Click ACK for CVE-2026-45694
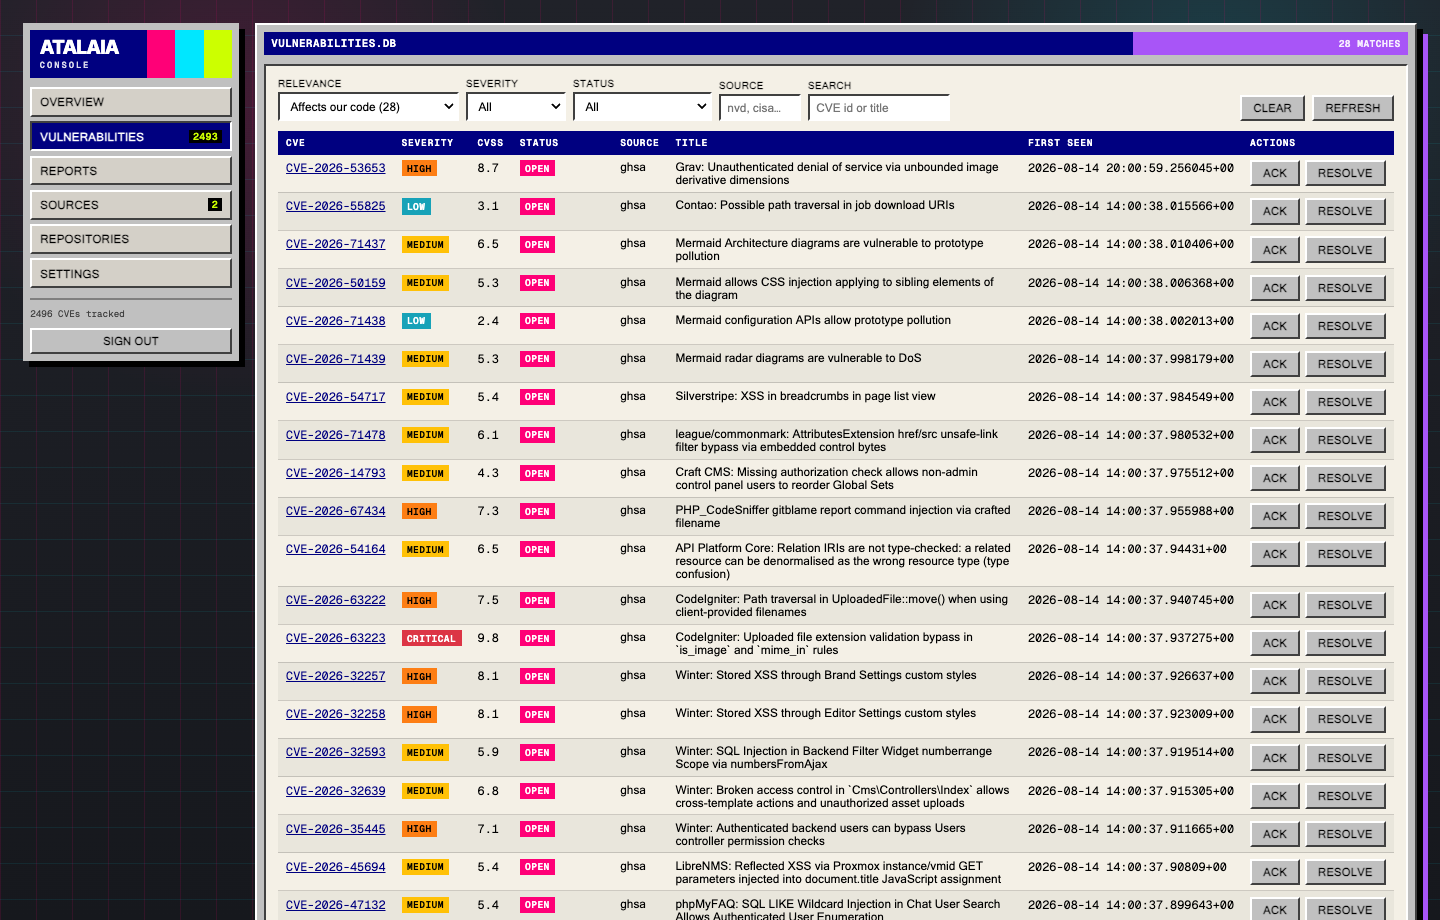The height and width of the screenshot is (920, 1440). pyautogui.click(x=1275, y=872)
